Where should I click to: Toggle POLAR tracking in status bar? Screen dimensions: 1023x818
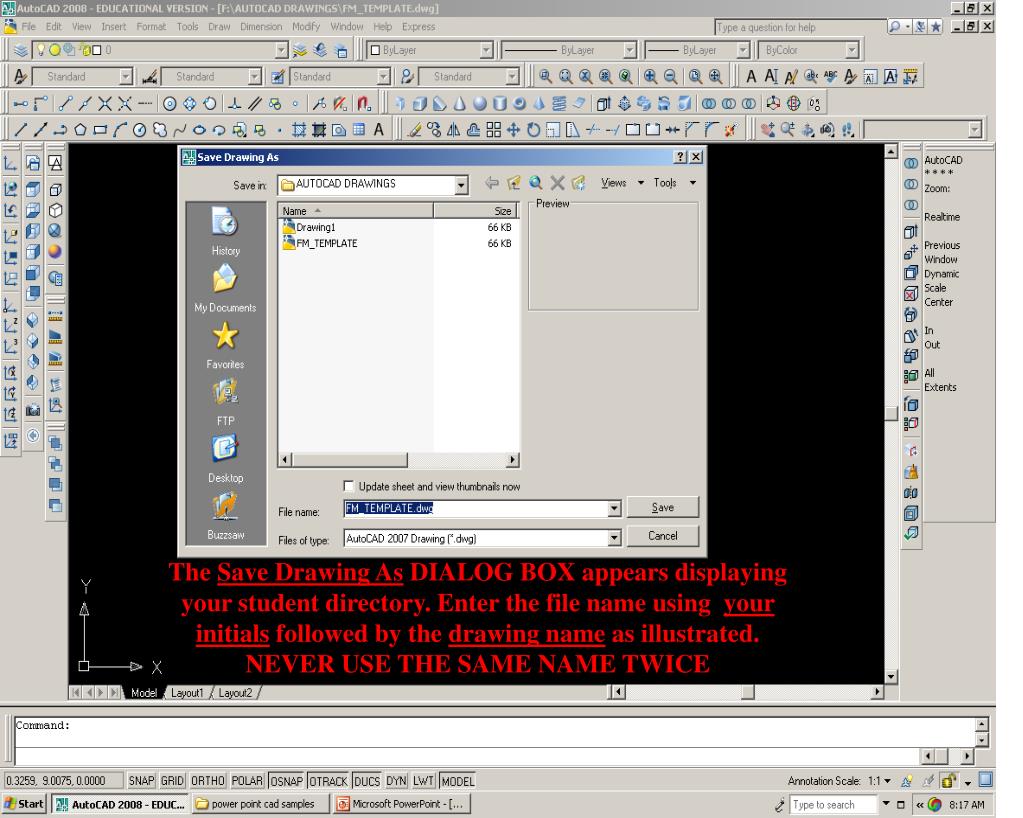tap(247, 781)
